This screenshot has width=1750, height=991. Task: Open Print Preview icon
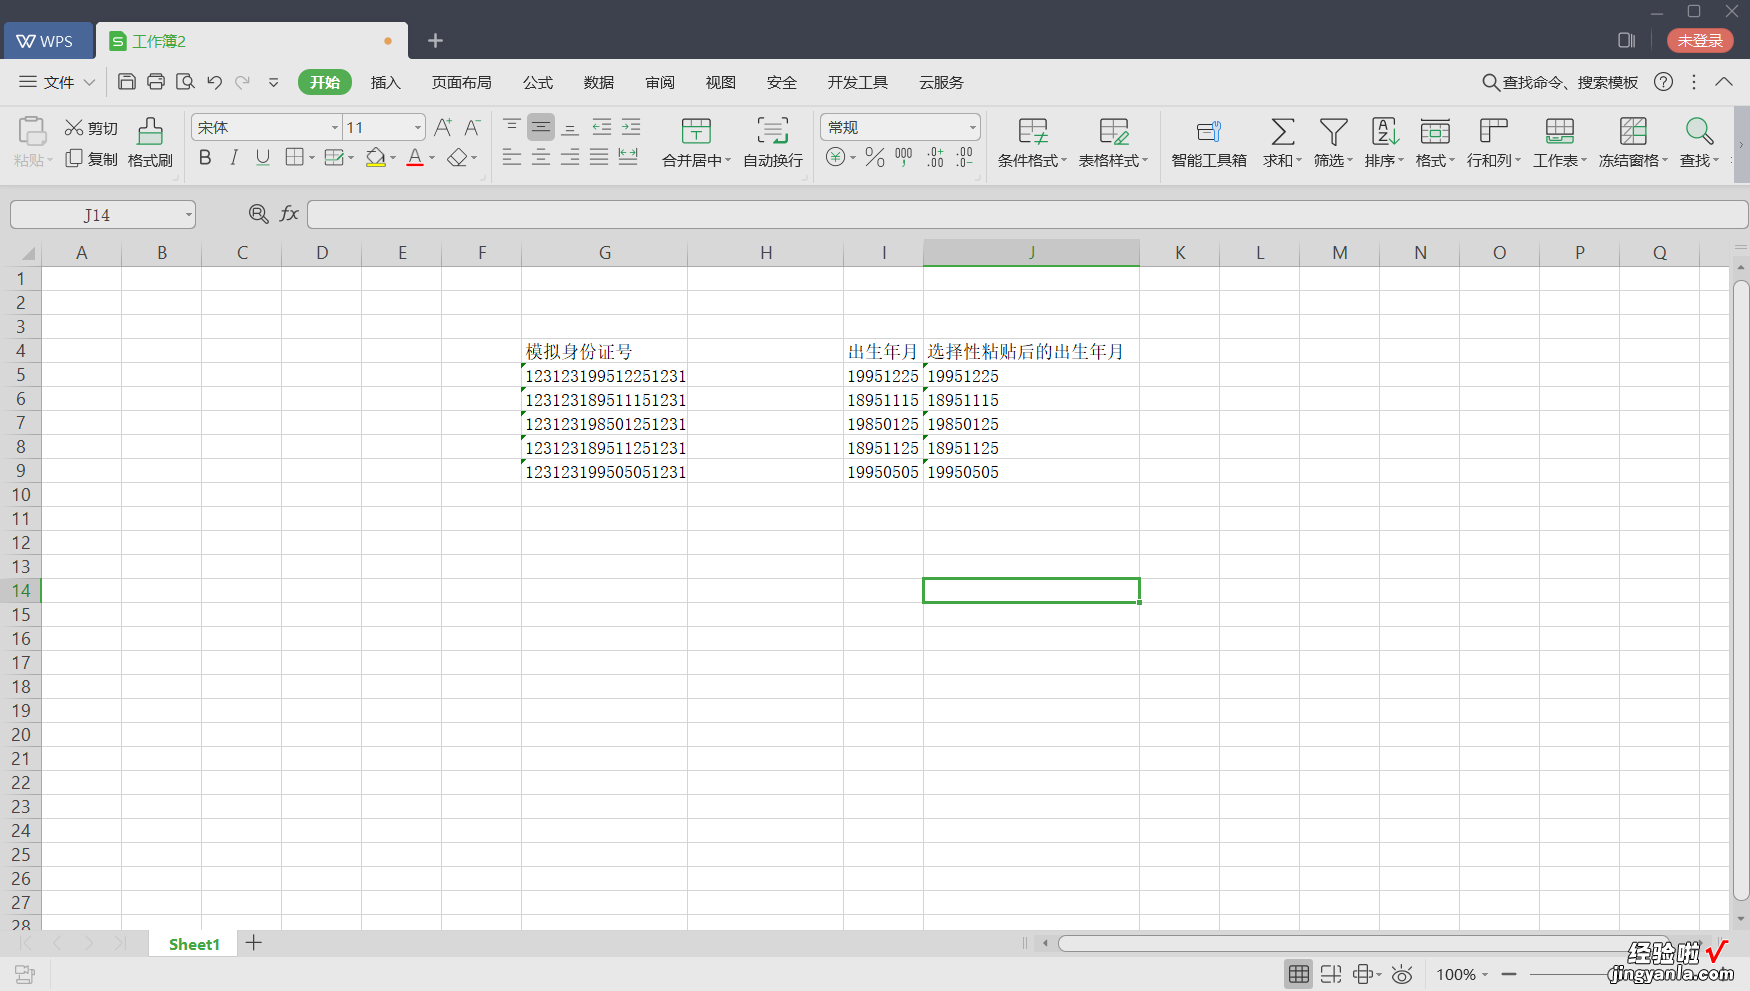pos(185,82)
